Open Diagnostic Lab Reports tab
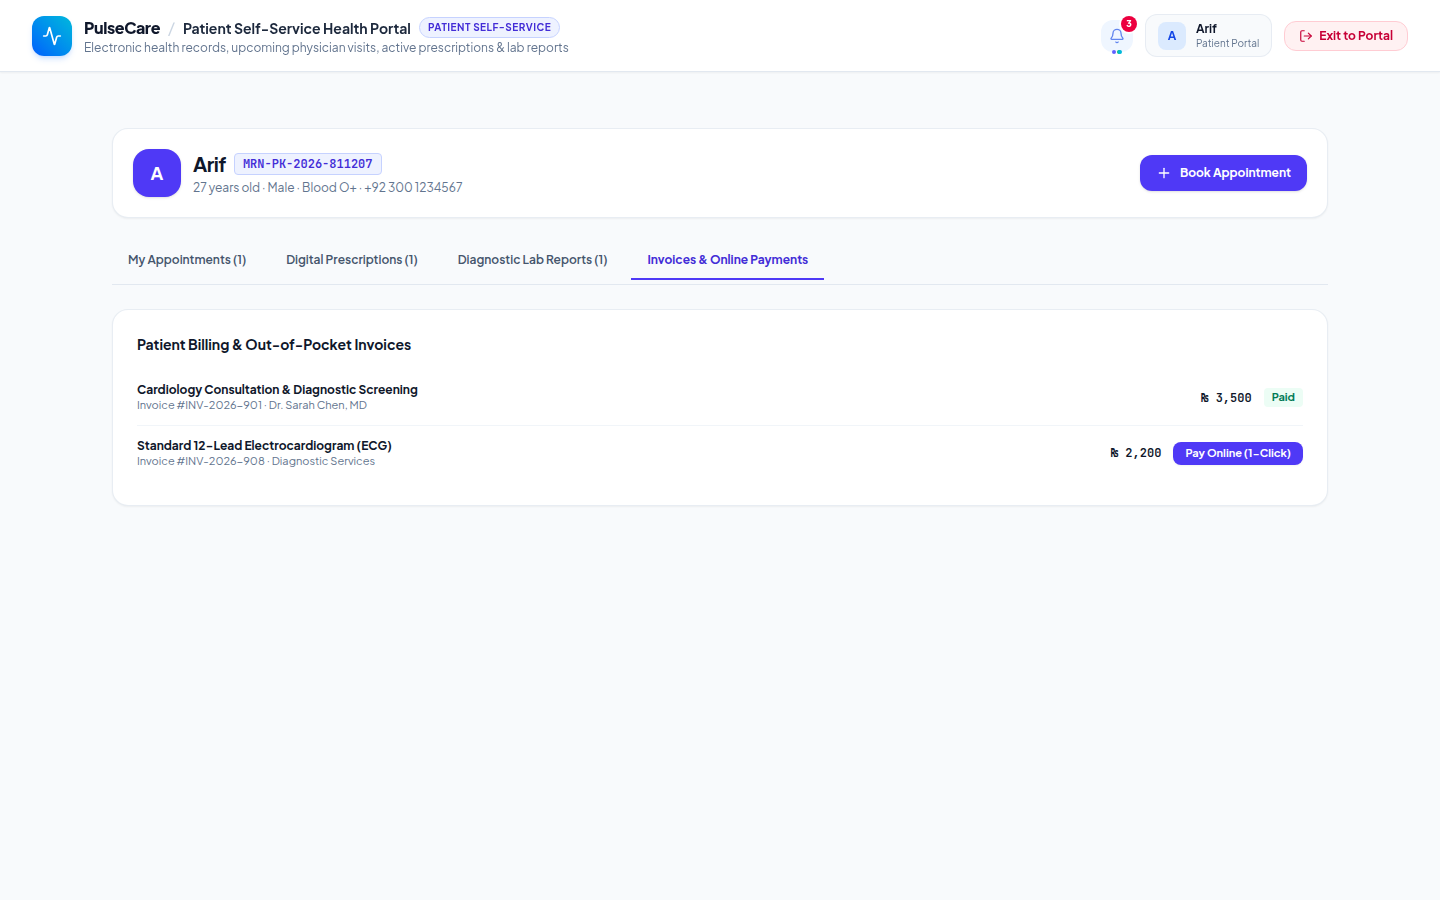The image size is (1440, 900). [533, 260]
